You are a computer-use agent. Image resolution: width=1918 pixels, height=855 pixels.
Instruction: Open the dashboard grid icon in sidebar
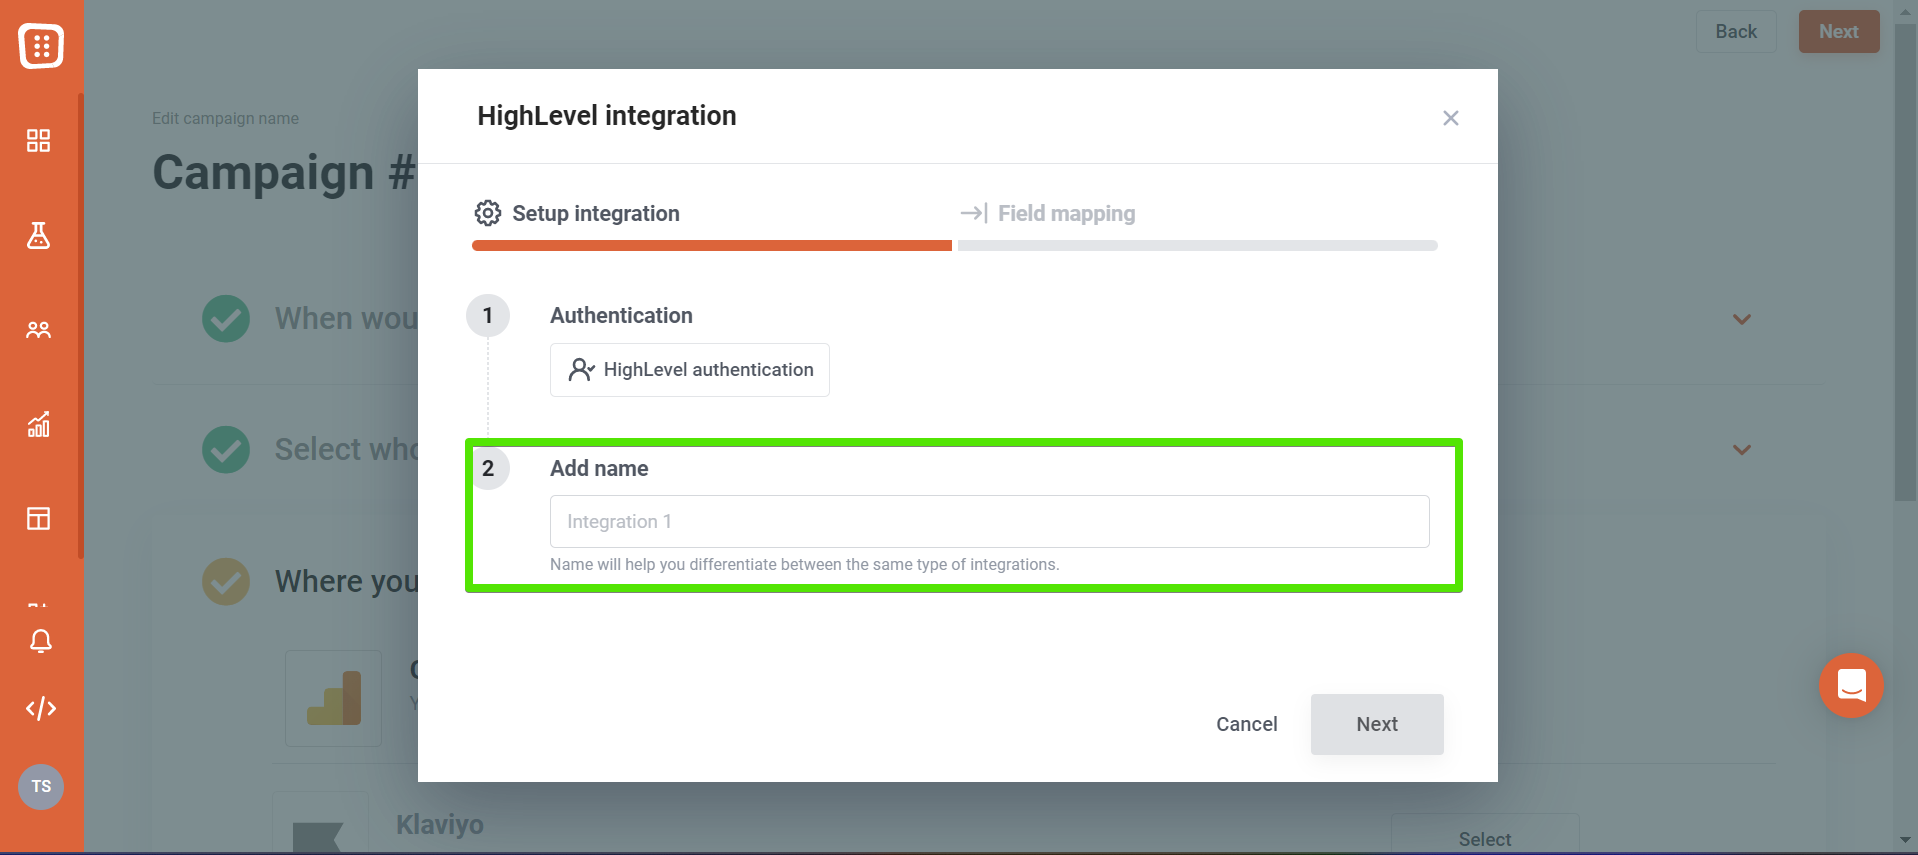tap(38, 141)
